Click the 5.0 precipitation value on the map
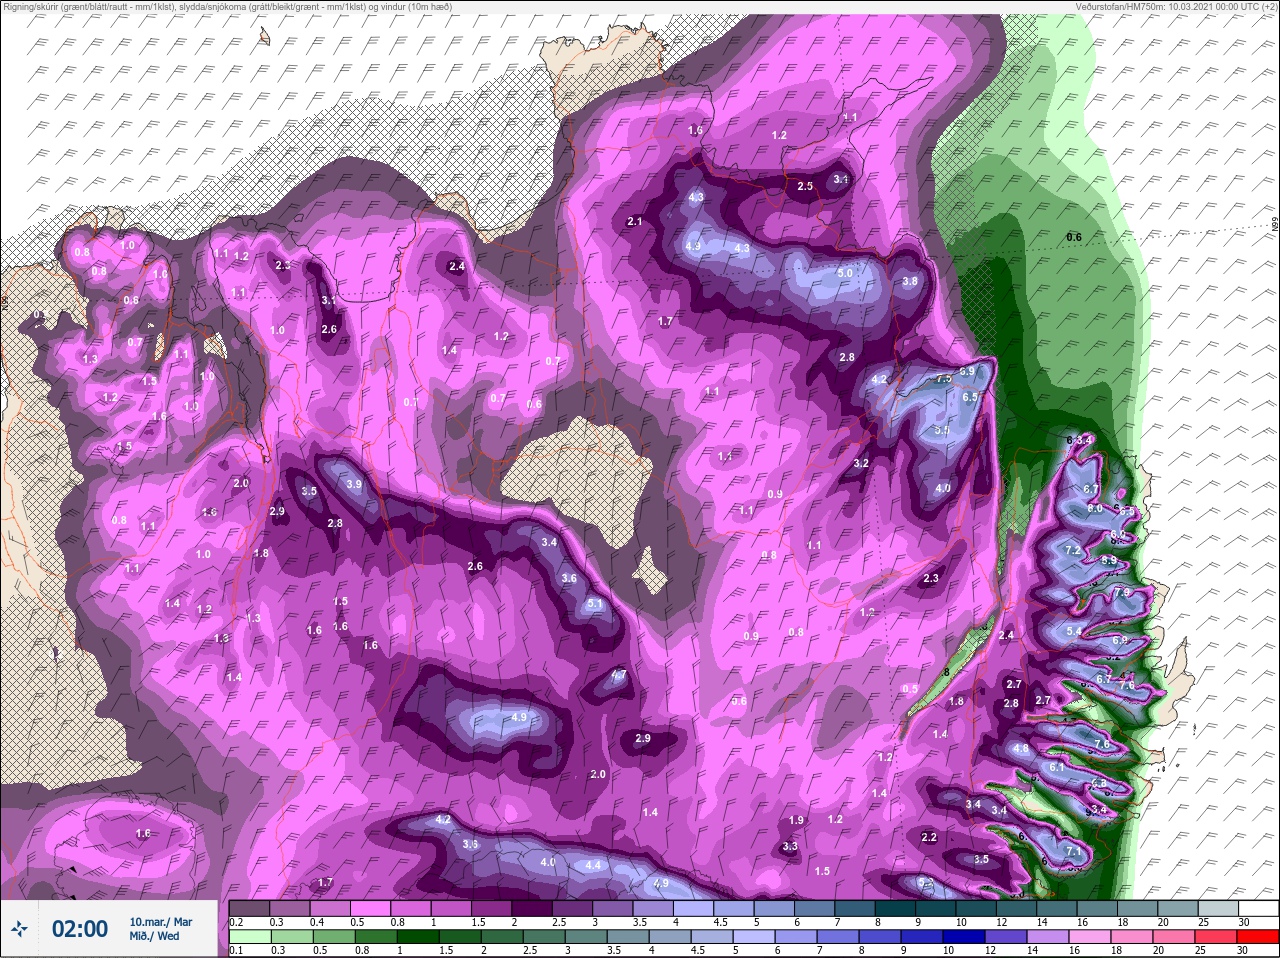 coord(844,273)
